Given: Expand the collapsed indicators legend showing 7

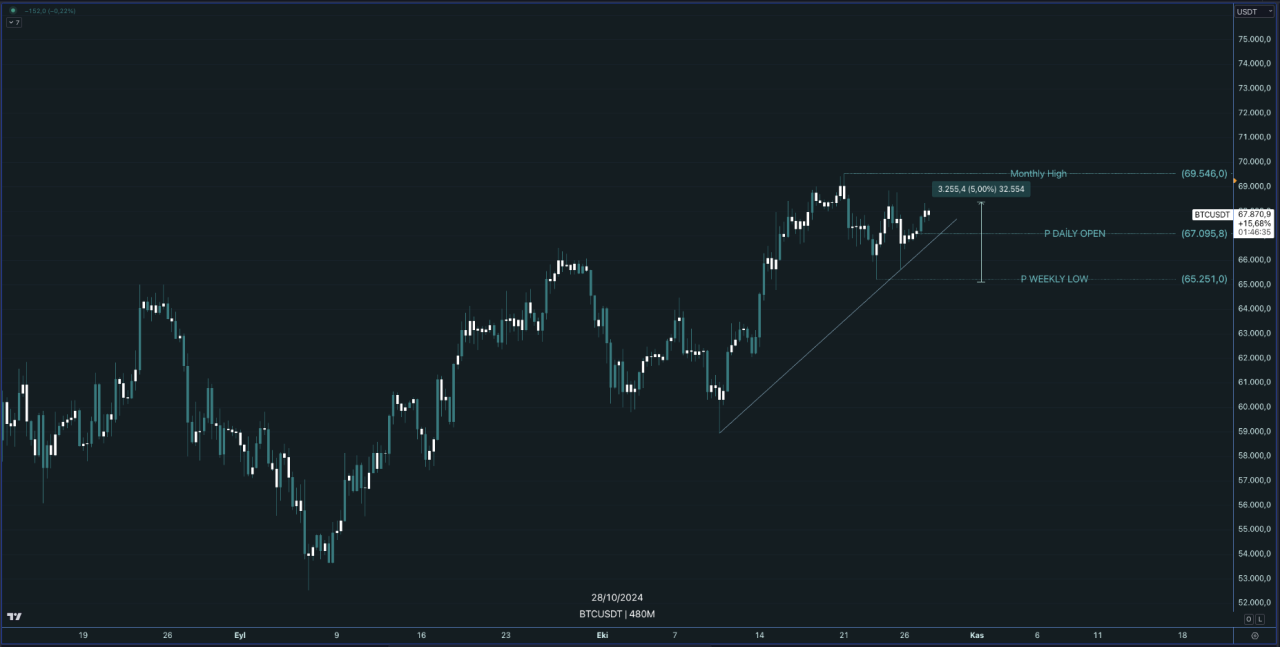Looking at the screenshot, I should tap(16, 21).
